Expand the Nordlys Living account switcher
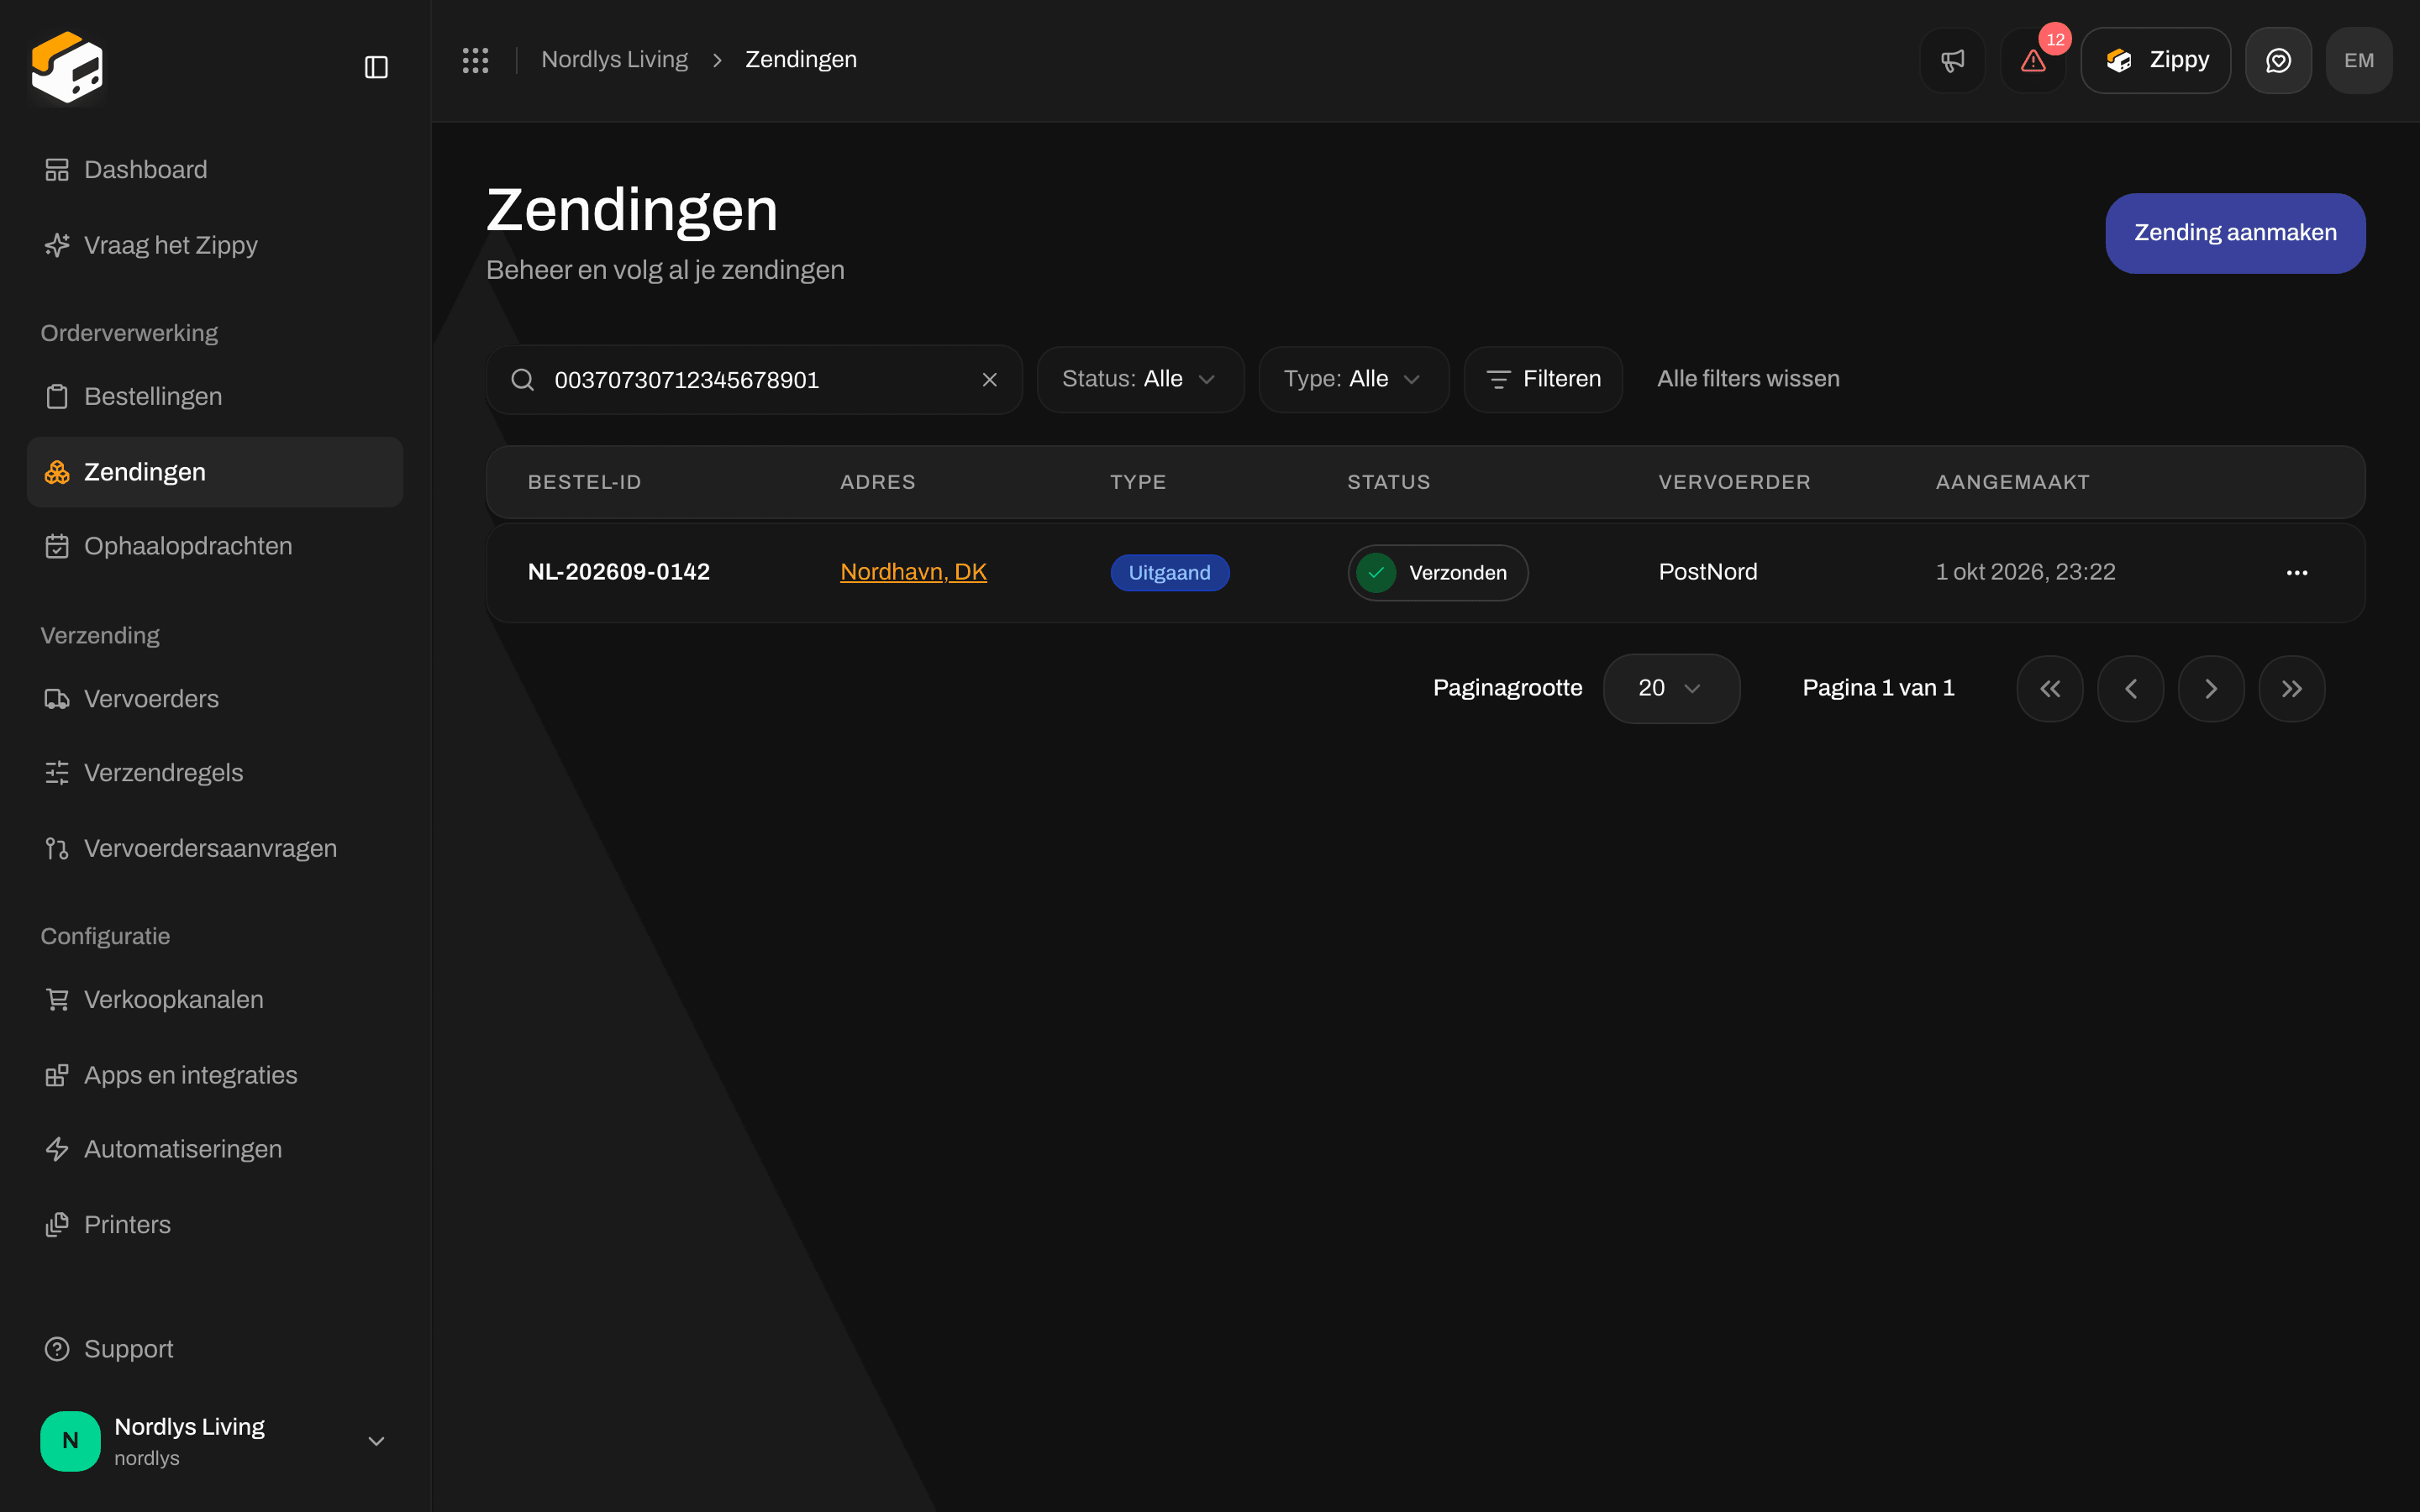Screen dimensions: 2420x1512 215,1440
